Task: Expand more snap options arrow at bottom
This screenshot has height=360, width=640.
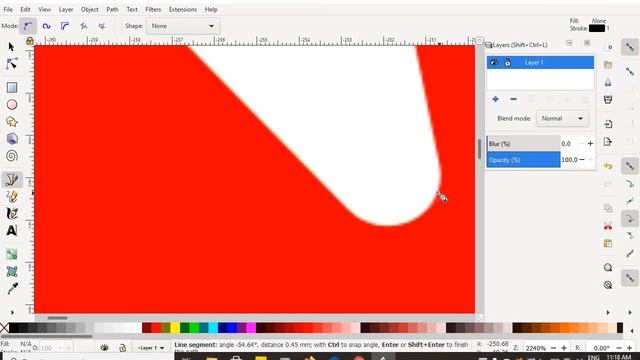Action: click(630, 312)
